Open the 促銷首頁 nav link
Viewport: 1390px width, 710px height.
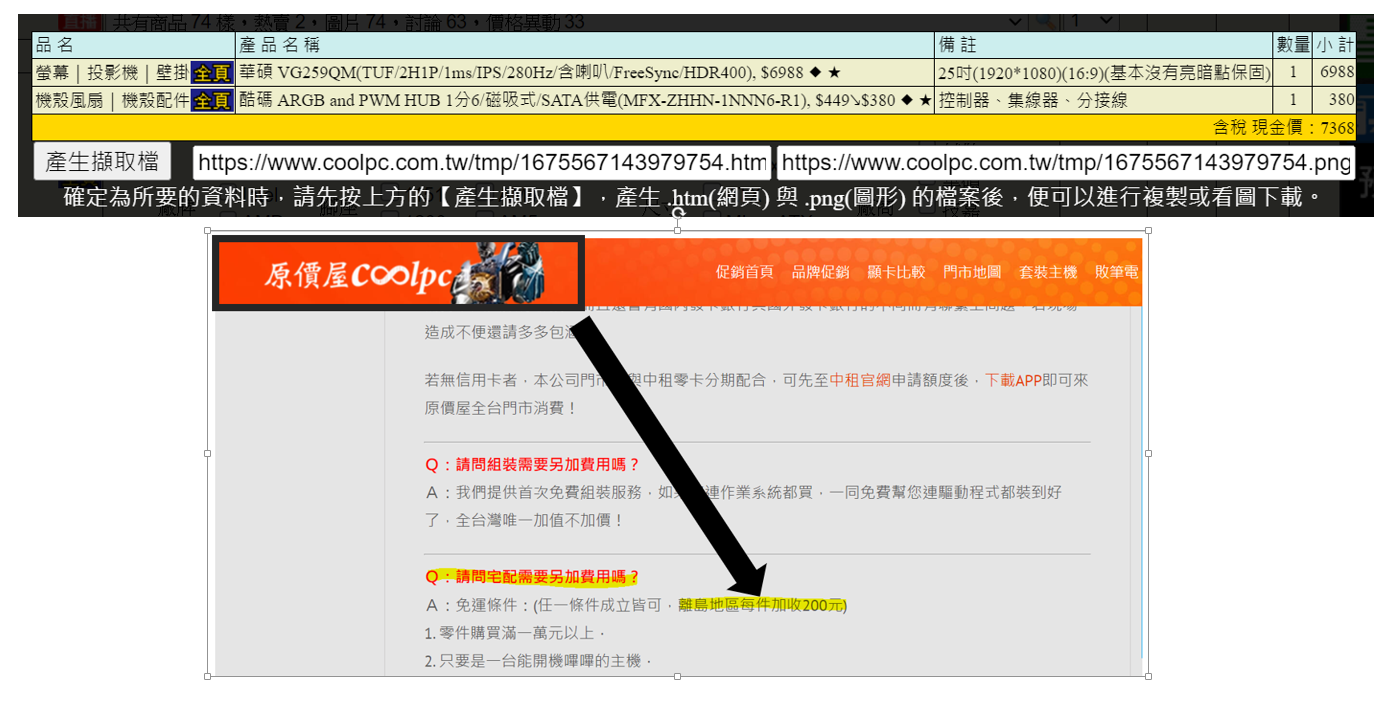(745, 272)
